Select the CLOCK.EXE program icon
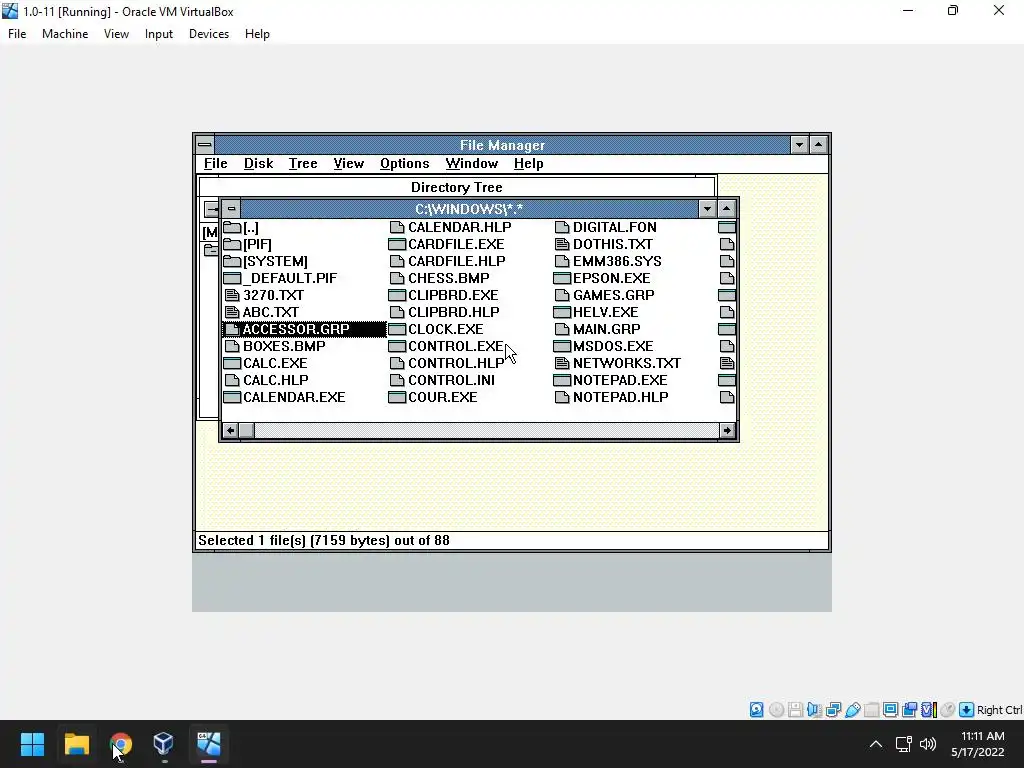 (397, 329)
